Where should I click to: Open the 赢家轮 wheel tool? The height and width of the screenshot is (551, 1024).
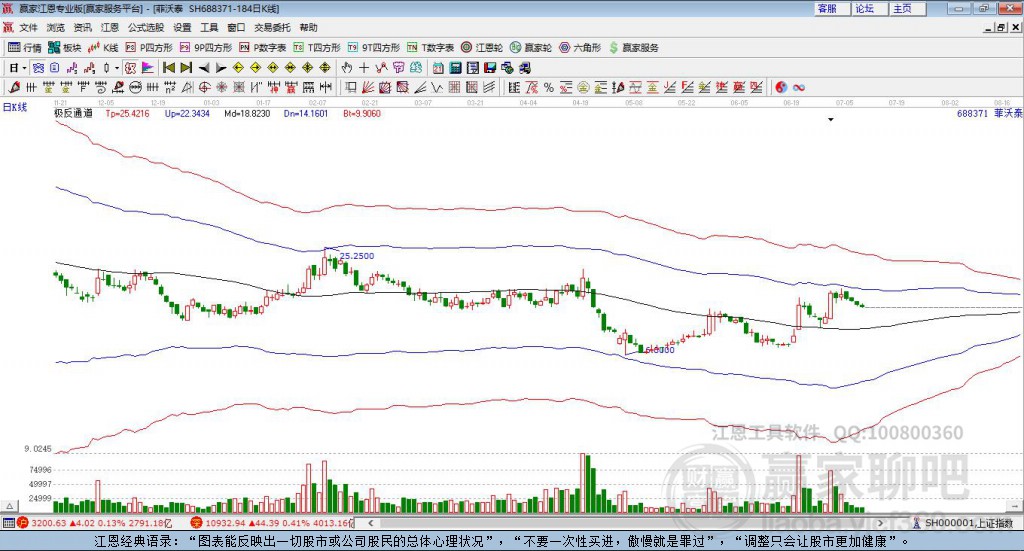point(531,48)
